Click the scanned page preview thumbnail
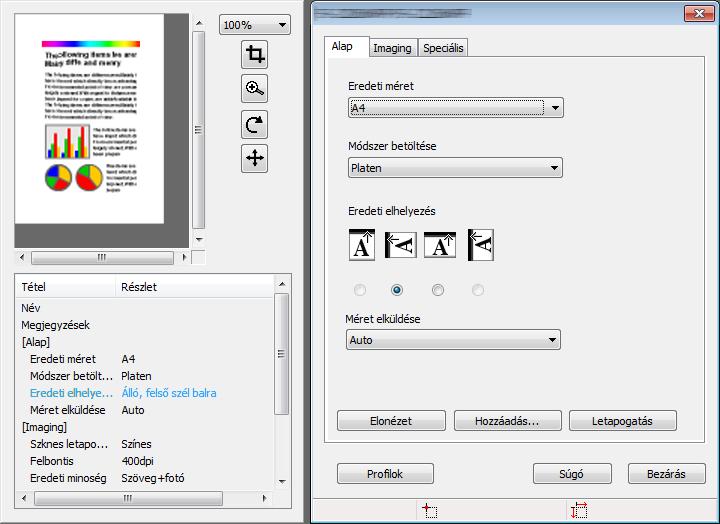This screenshot has height=524, width=720. coord(90,118)
